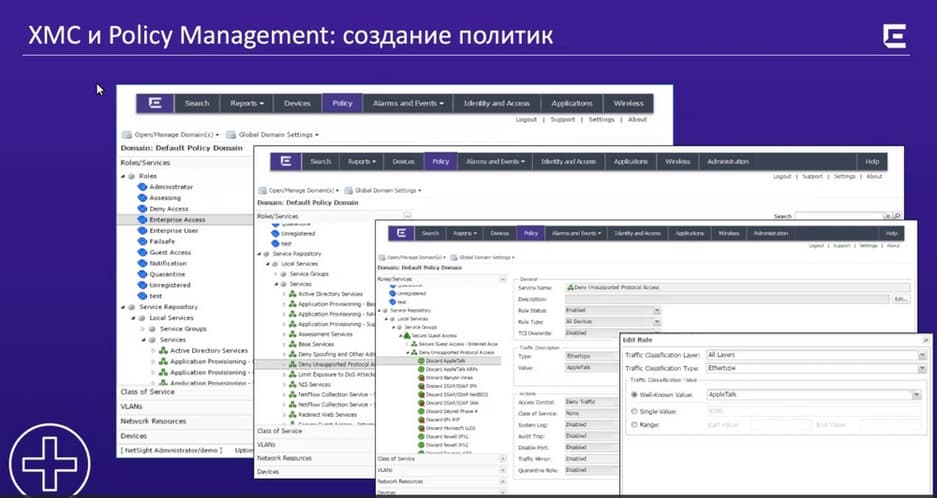
Task: Click the Extreme logo in the back window navbar
Action: (x=155, y=103)
